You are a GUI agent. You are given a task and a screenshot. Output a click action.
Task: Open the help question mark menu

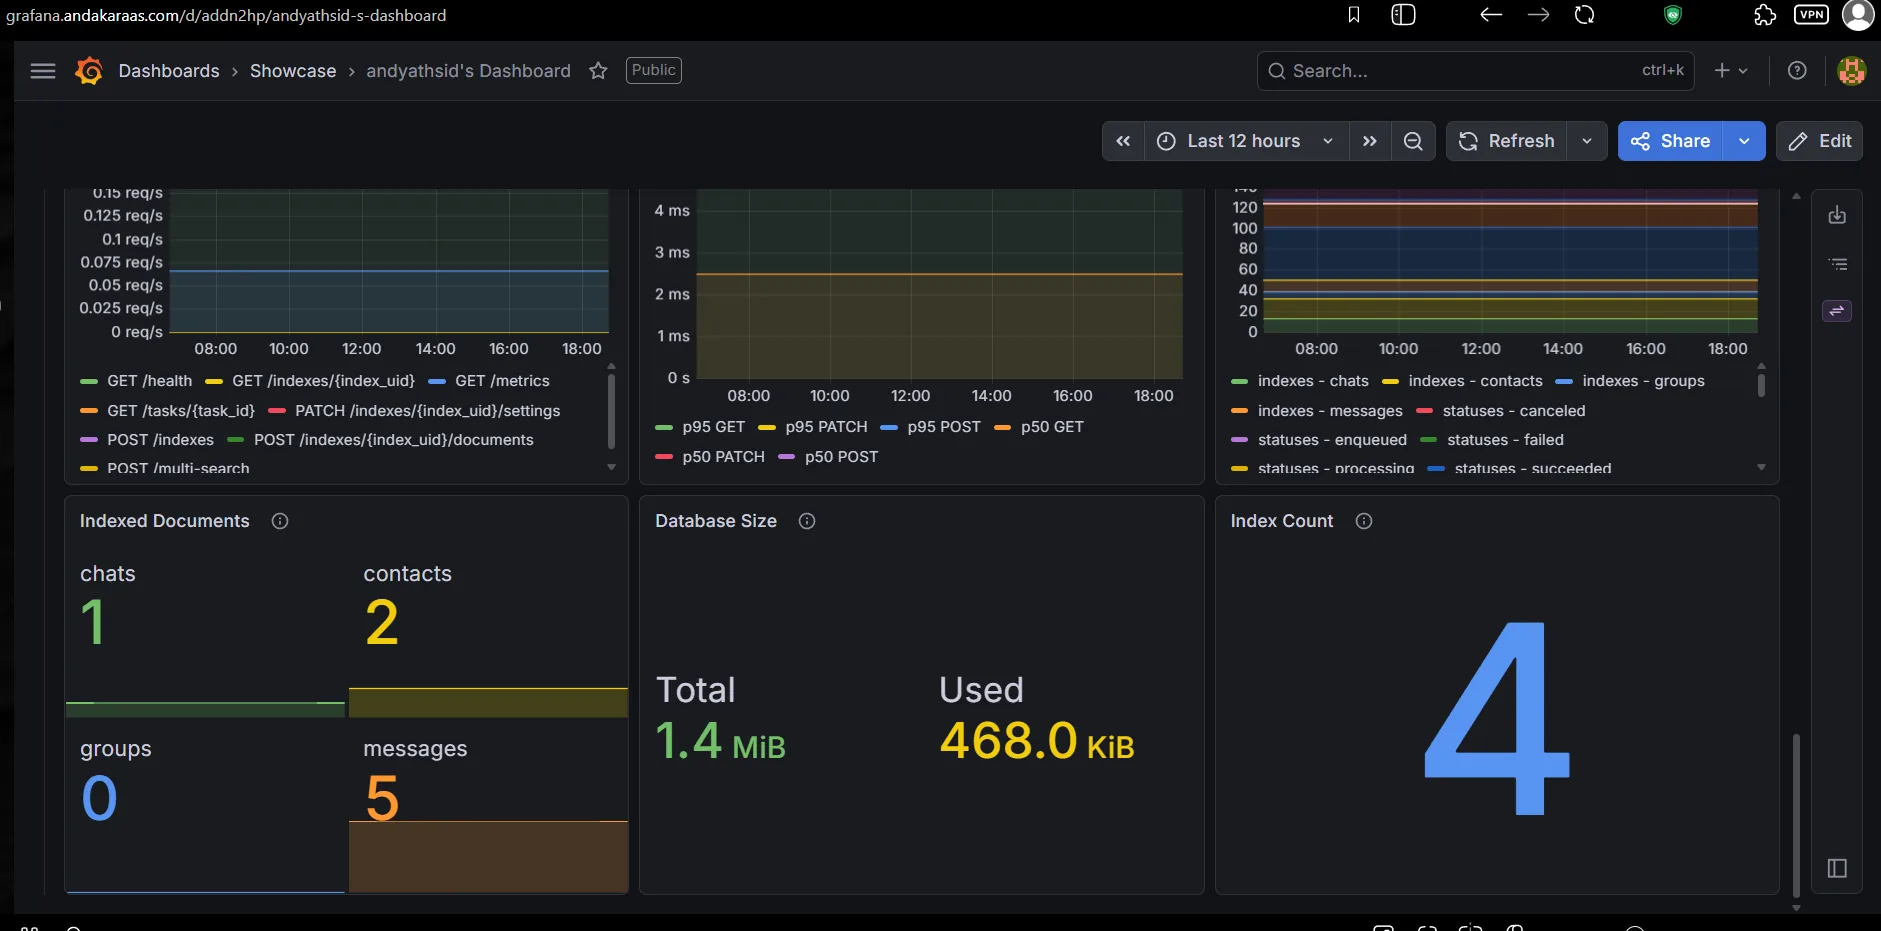[x=1797, y=71]
